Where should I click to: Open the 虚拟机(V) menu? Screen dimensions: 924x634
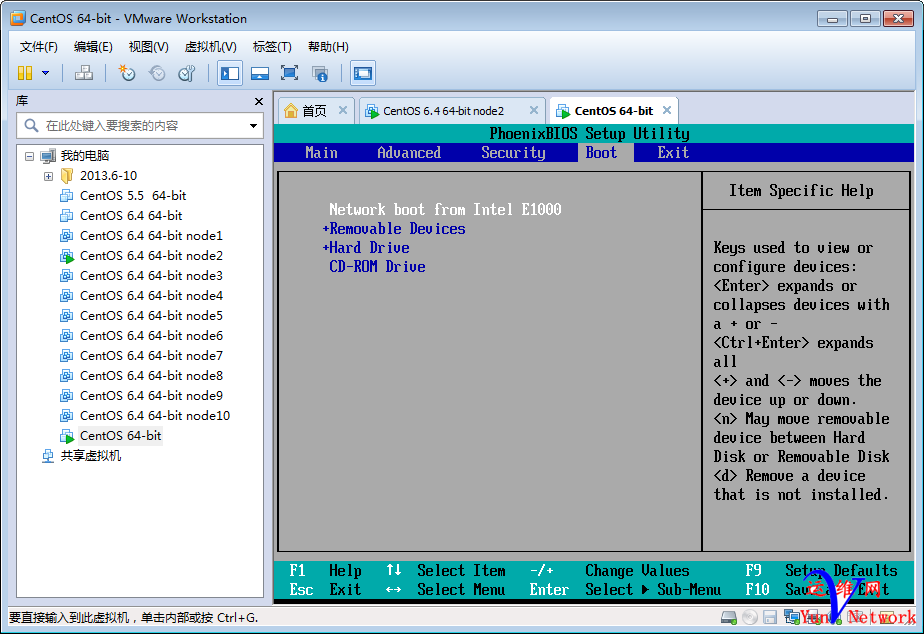tap(210, 47)
